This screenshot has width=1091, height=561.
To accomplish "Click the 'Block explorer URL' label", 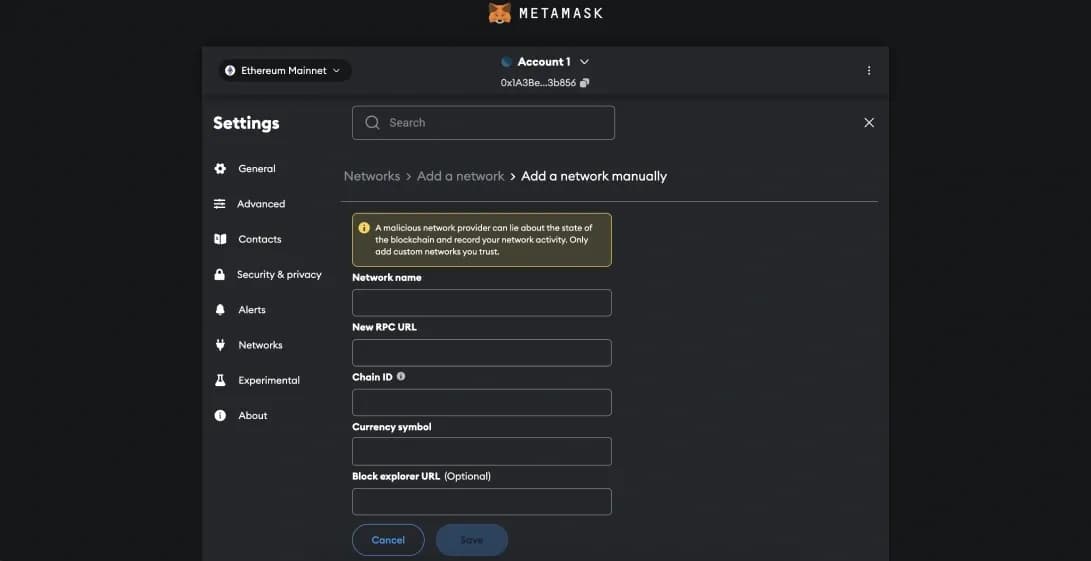I will 396,476.
